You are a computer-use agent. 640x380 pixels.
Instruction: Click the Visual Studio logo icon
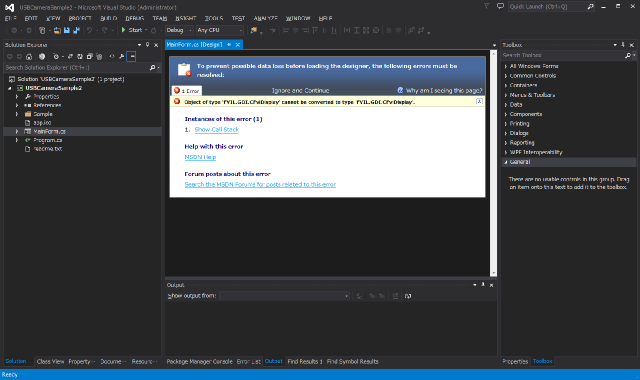(9, 7)
